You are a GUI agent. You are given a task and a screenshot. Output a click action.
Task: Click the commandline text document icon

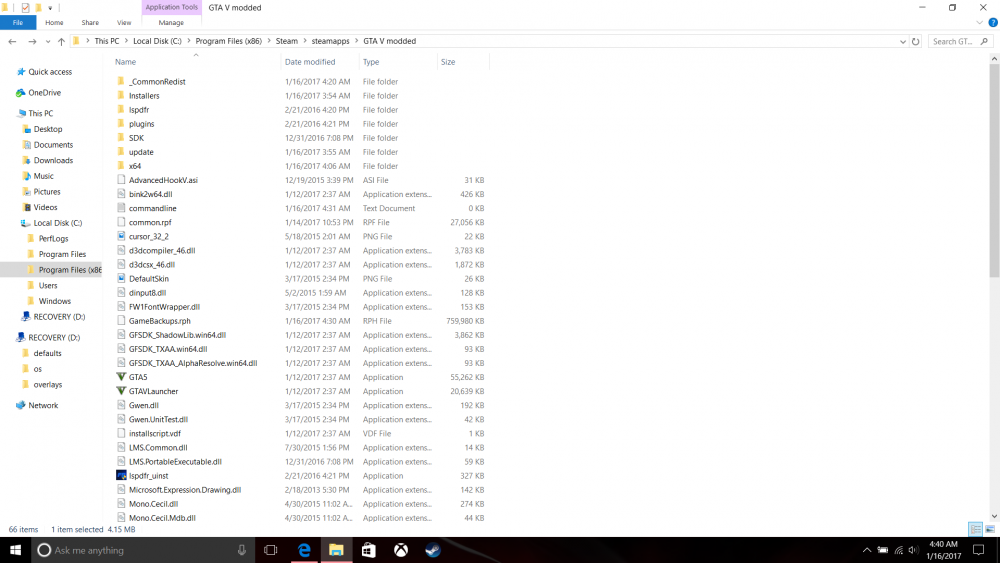[121, 208]
